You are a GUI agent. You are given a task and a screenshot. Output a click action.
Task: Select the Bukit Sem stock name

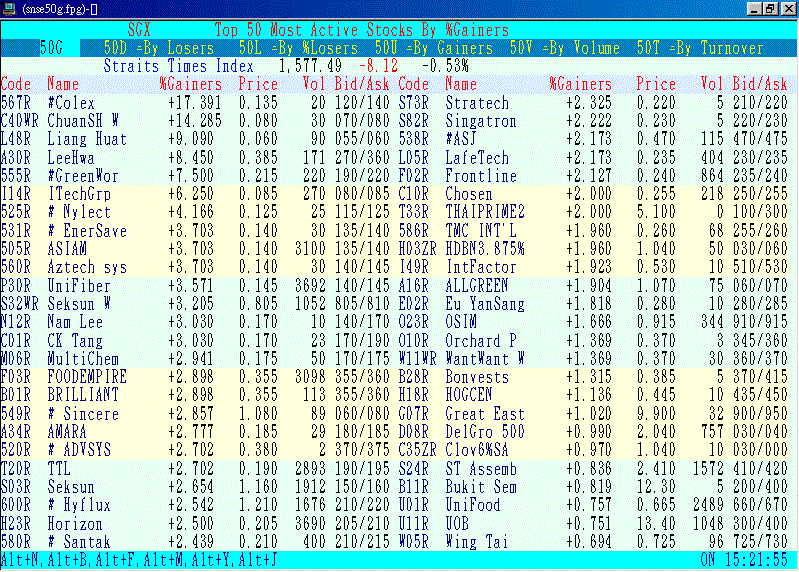click(481, 487)
